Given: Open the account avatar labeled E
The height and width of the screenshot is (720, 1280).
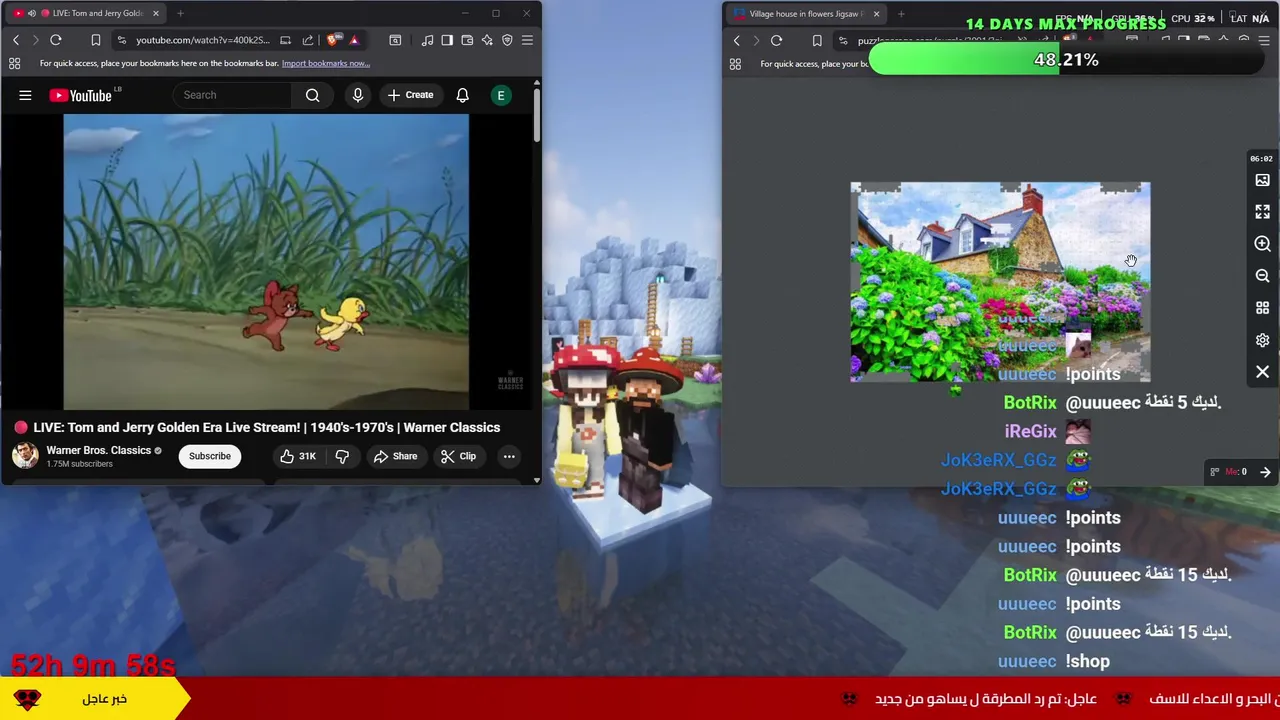Looking at the screenshot, I should 501,95.
